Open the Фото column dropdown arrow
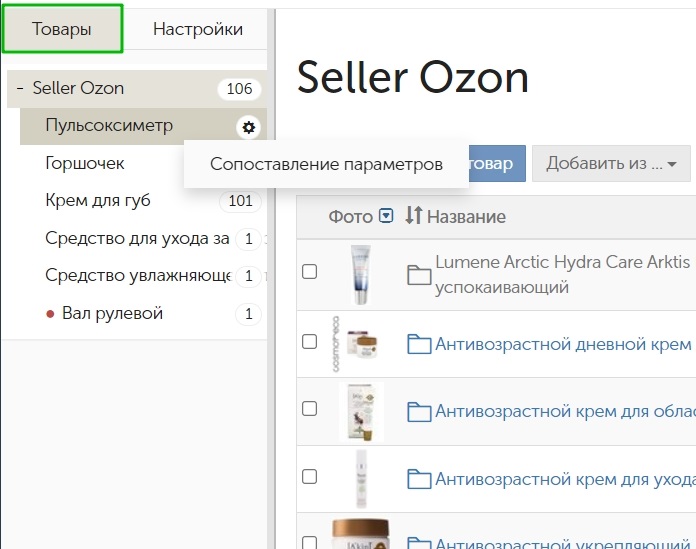 coord(387,216)
